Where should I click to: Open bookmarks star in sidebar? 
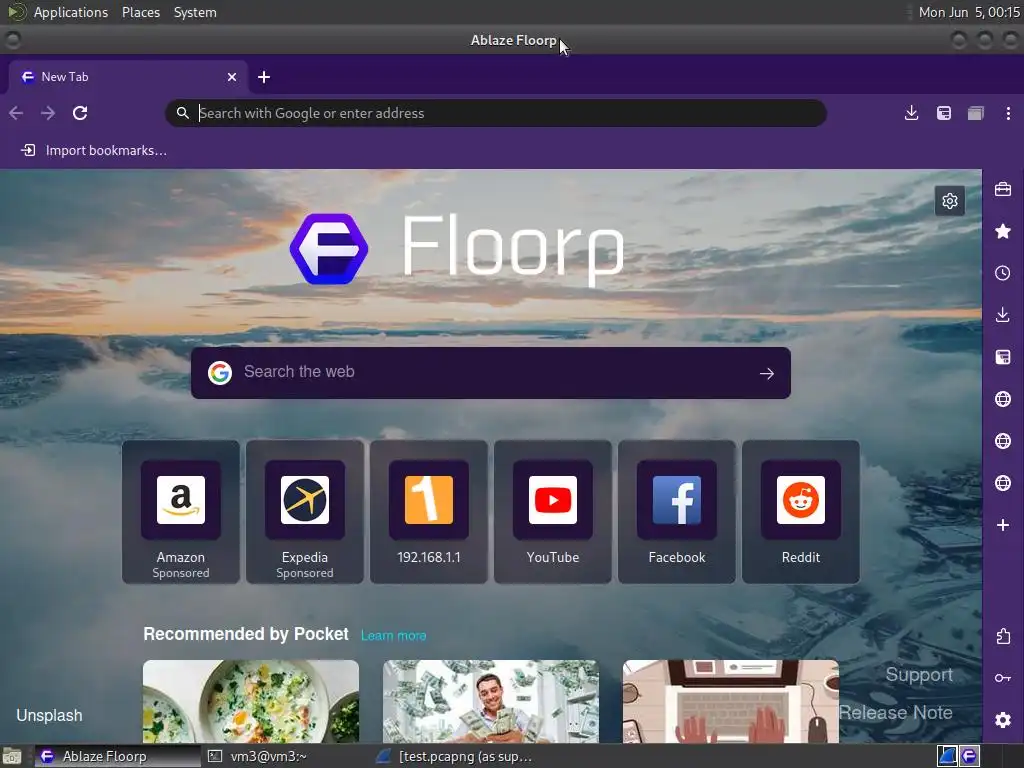pos(1003,231)
